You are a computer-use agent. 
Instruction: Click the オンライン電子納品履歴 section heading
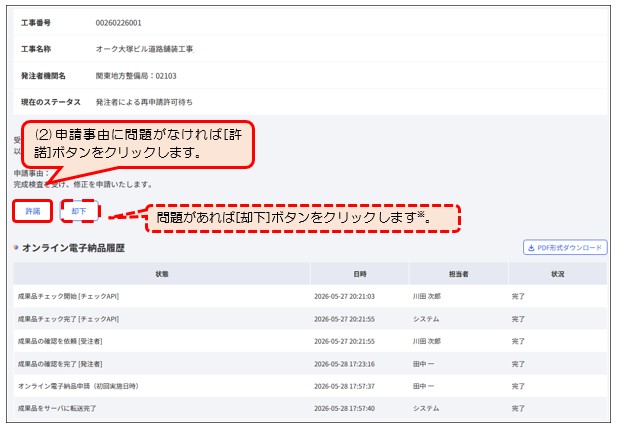[74, 248]
